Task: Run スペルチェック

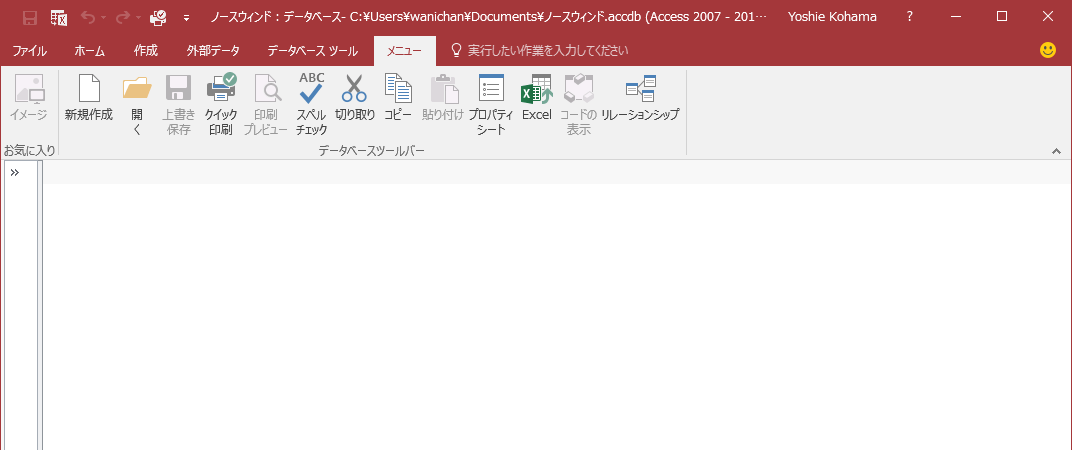Action: click(312, 105)
